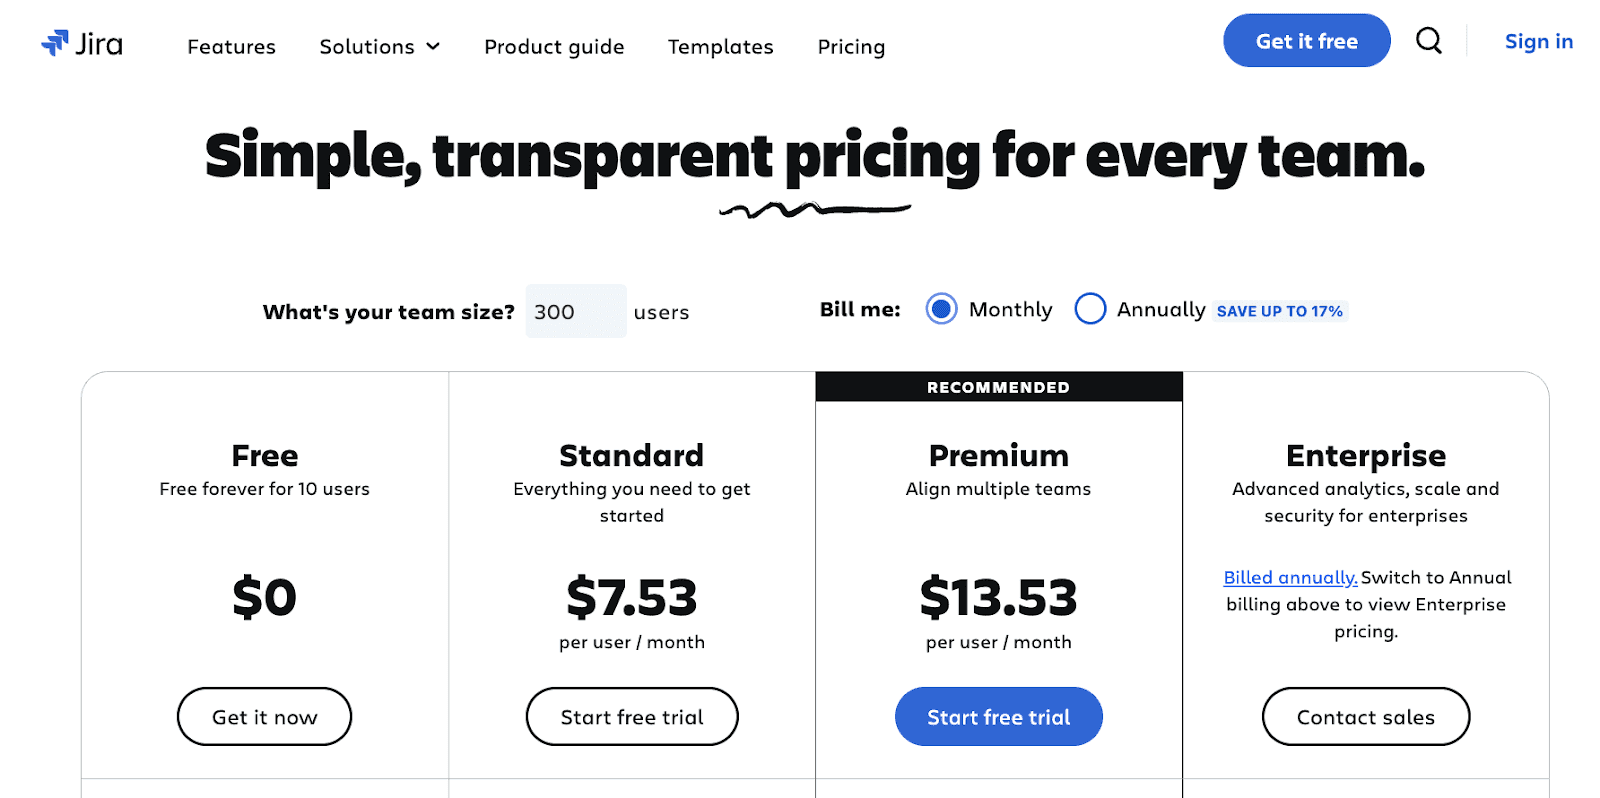Navigate to the Templates page
The height and width of the screenshot is (798, 1600).
coord(720,46)
